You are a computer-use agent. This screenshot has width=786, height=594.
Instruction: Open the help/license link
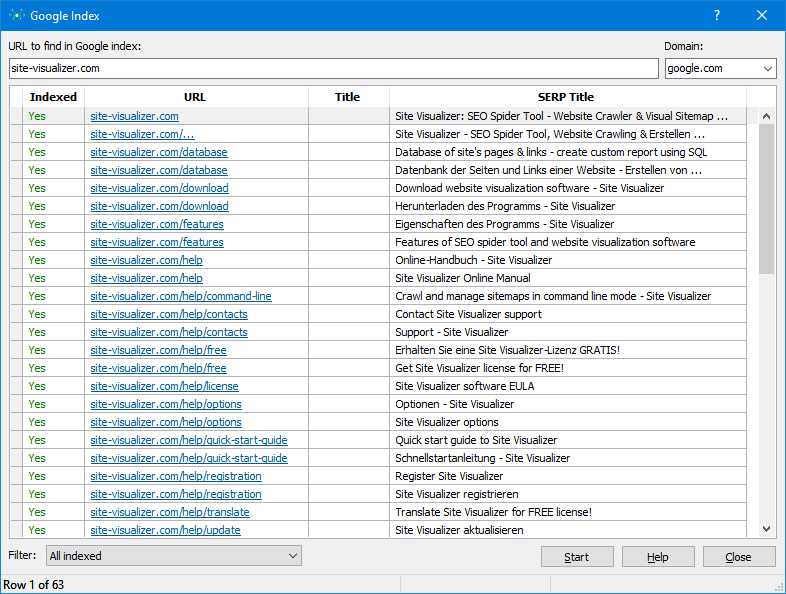coord(164,386)
